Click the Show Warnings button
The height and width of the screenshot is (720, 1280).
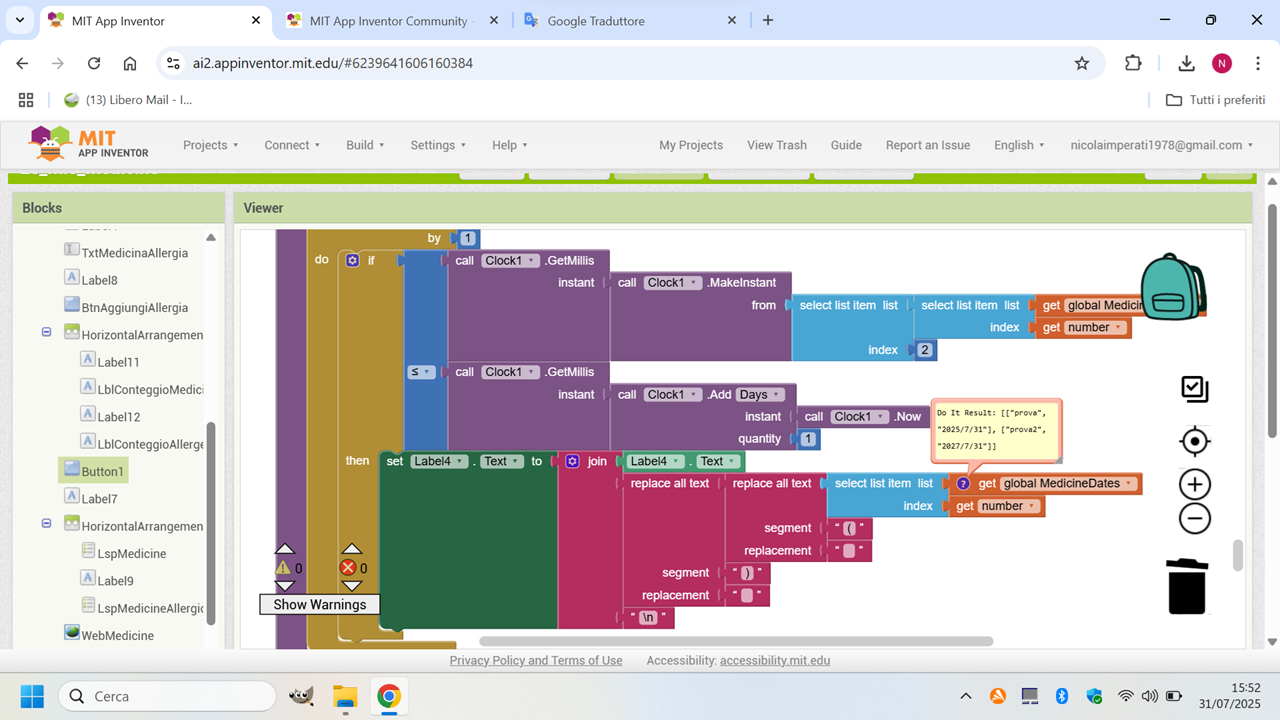[319, 604]
